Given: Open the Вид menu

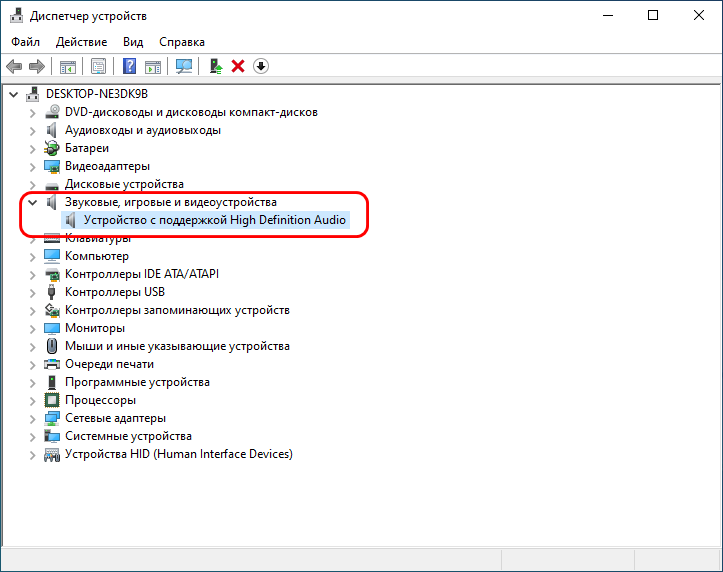Looking at the screenshot, I should tap(133, 42).
